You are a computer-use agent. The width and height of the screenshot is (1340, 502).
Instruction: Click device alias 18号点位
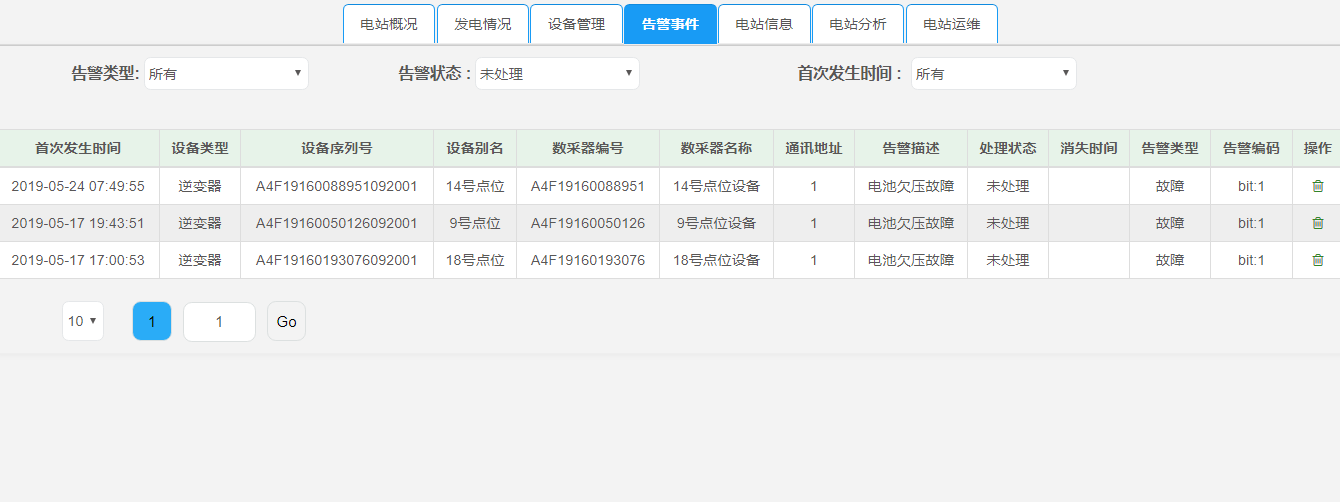(x=475, y=260)
